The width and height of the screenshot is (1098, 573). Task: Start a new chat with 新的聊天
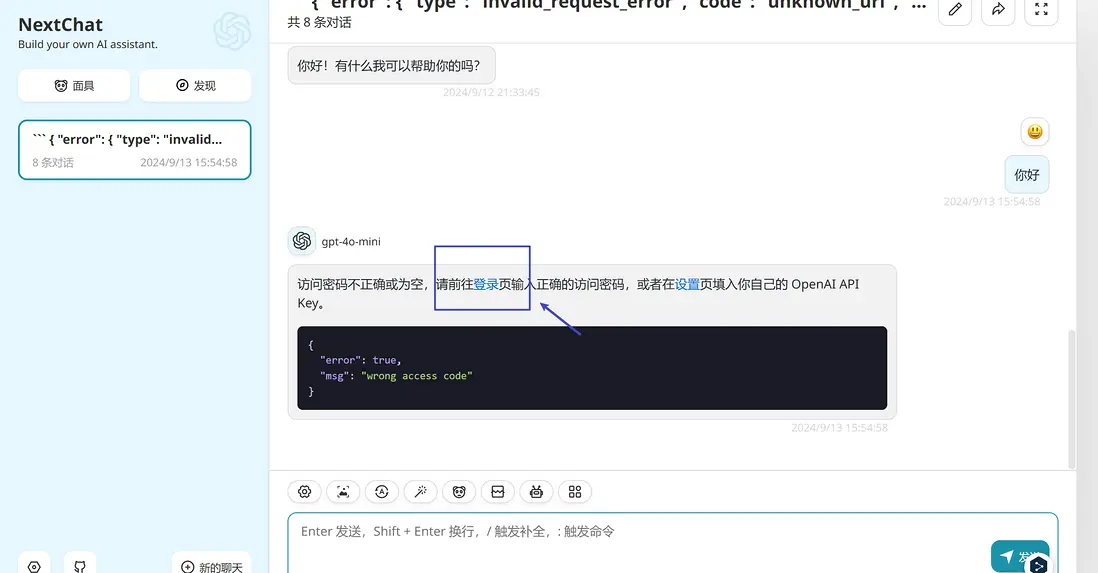(x=211, y=566)
